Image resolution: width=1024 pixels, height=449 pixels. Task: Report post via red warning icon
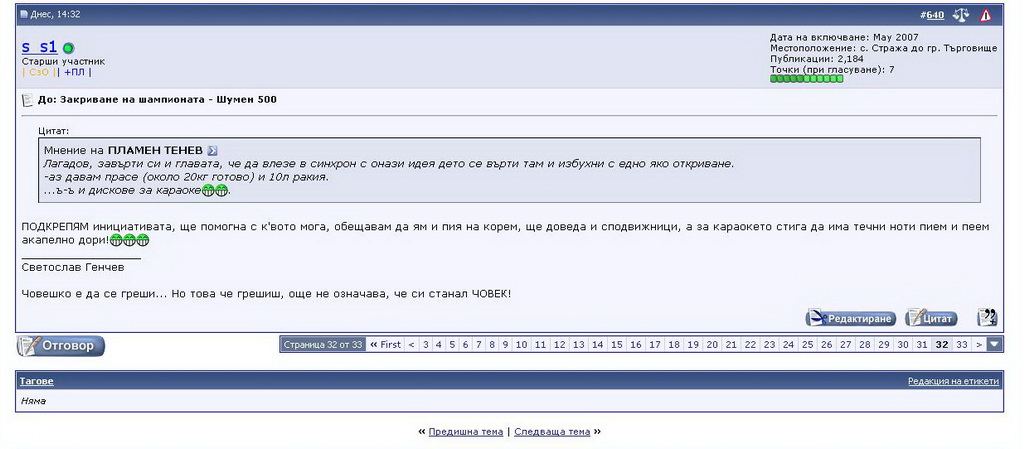[x=985, y=15]
